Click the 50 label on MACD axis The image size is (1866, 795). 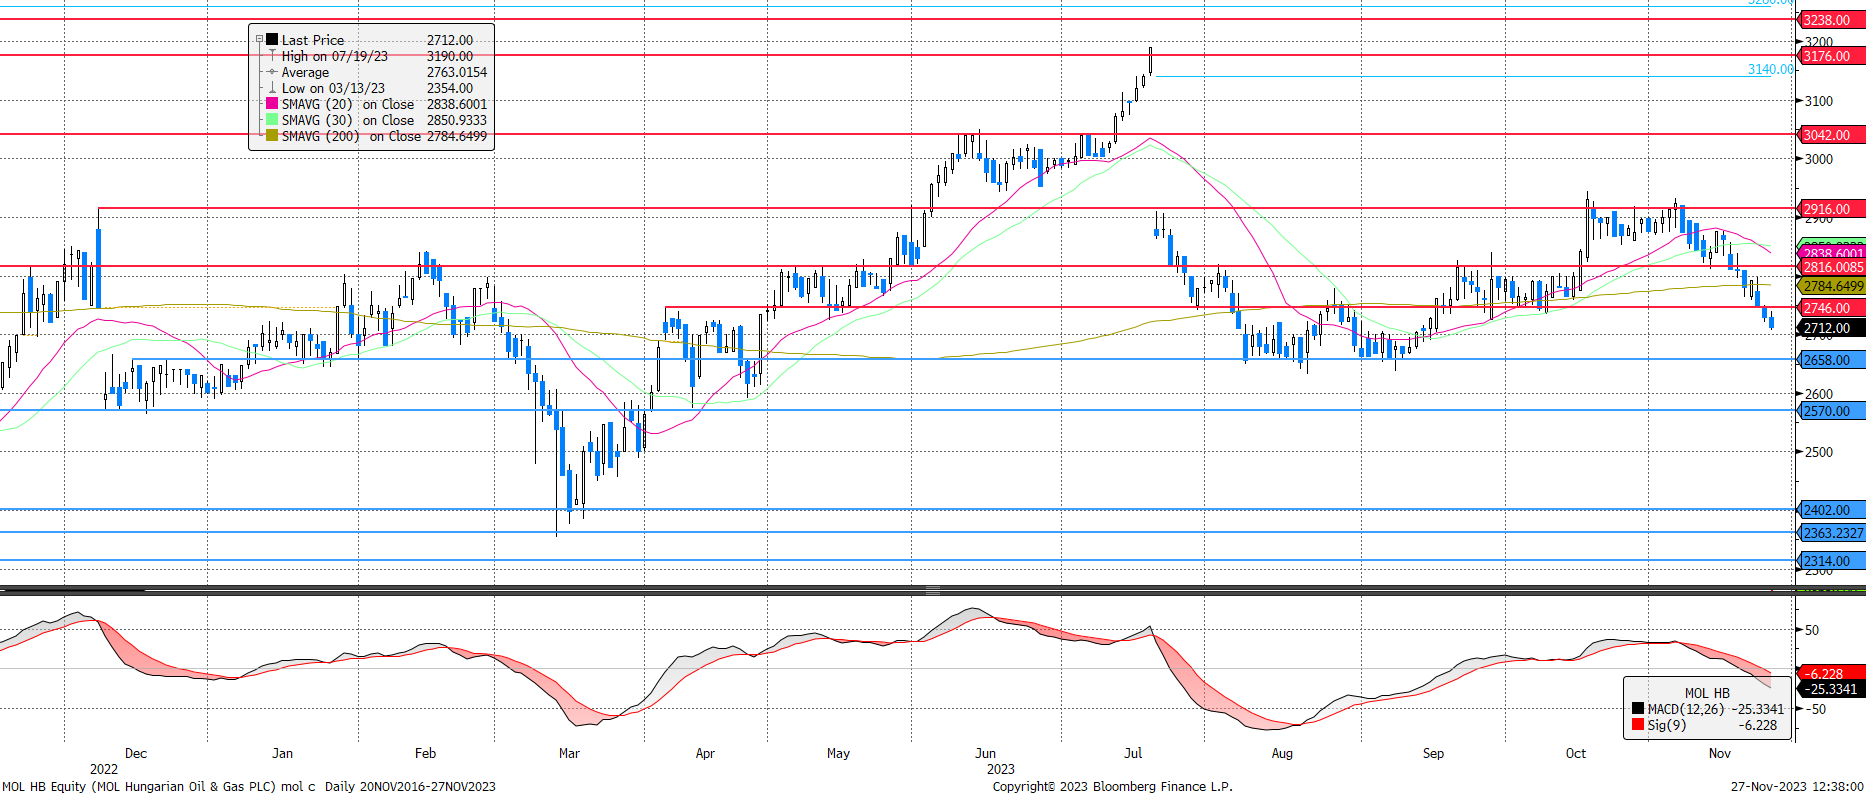tap(1812, 630)
